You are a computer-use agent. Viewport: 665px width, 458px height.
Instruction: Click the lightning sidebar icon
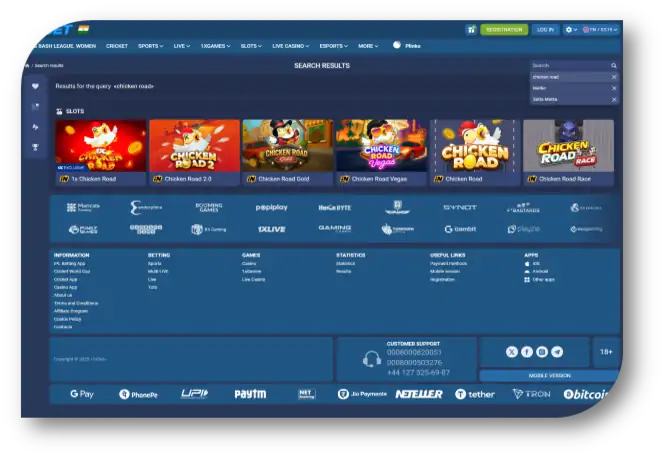click(x=35, y=126)
